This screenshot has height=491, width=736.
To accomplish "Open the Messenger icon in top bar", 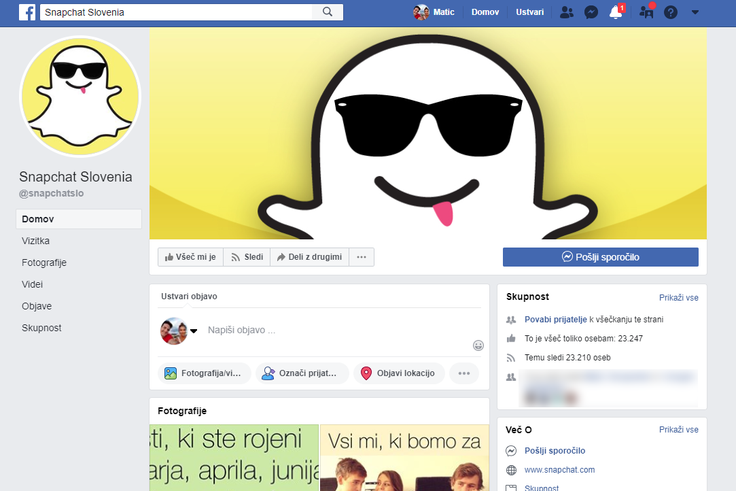I will point(591,12).
